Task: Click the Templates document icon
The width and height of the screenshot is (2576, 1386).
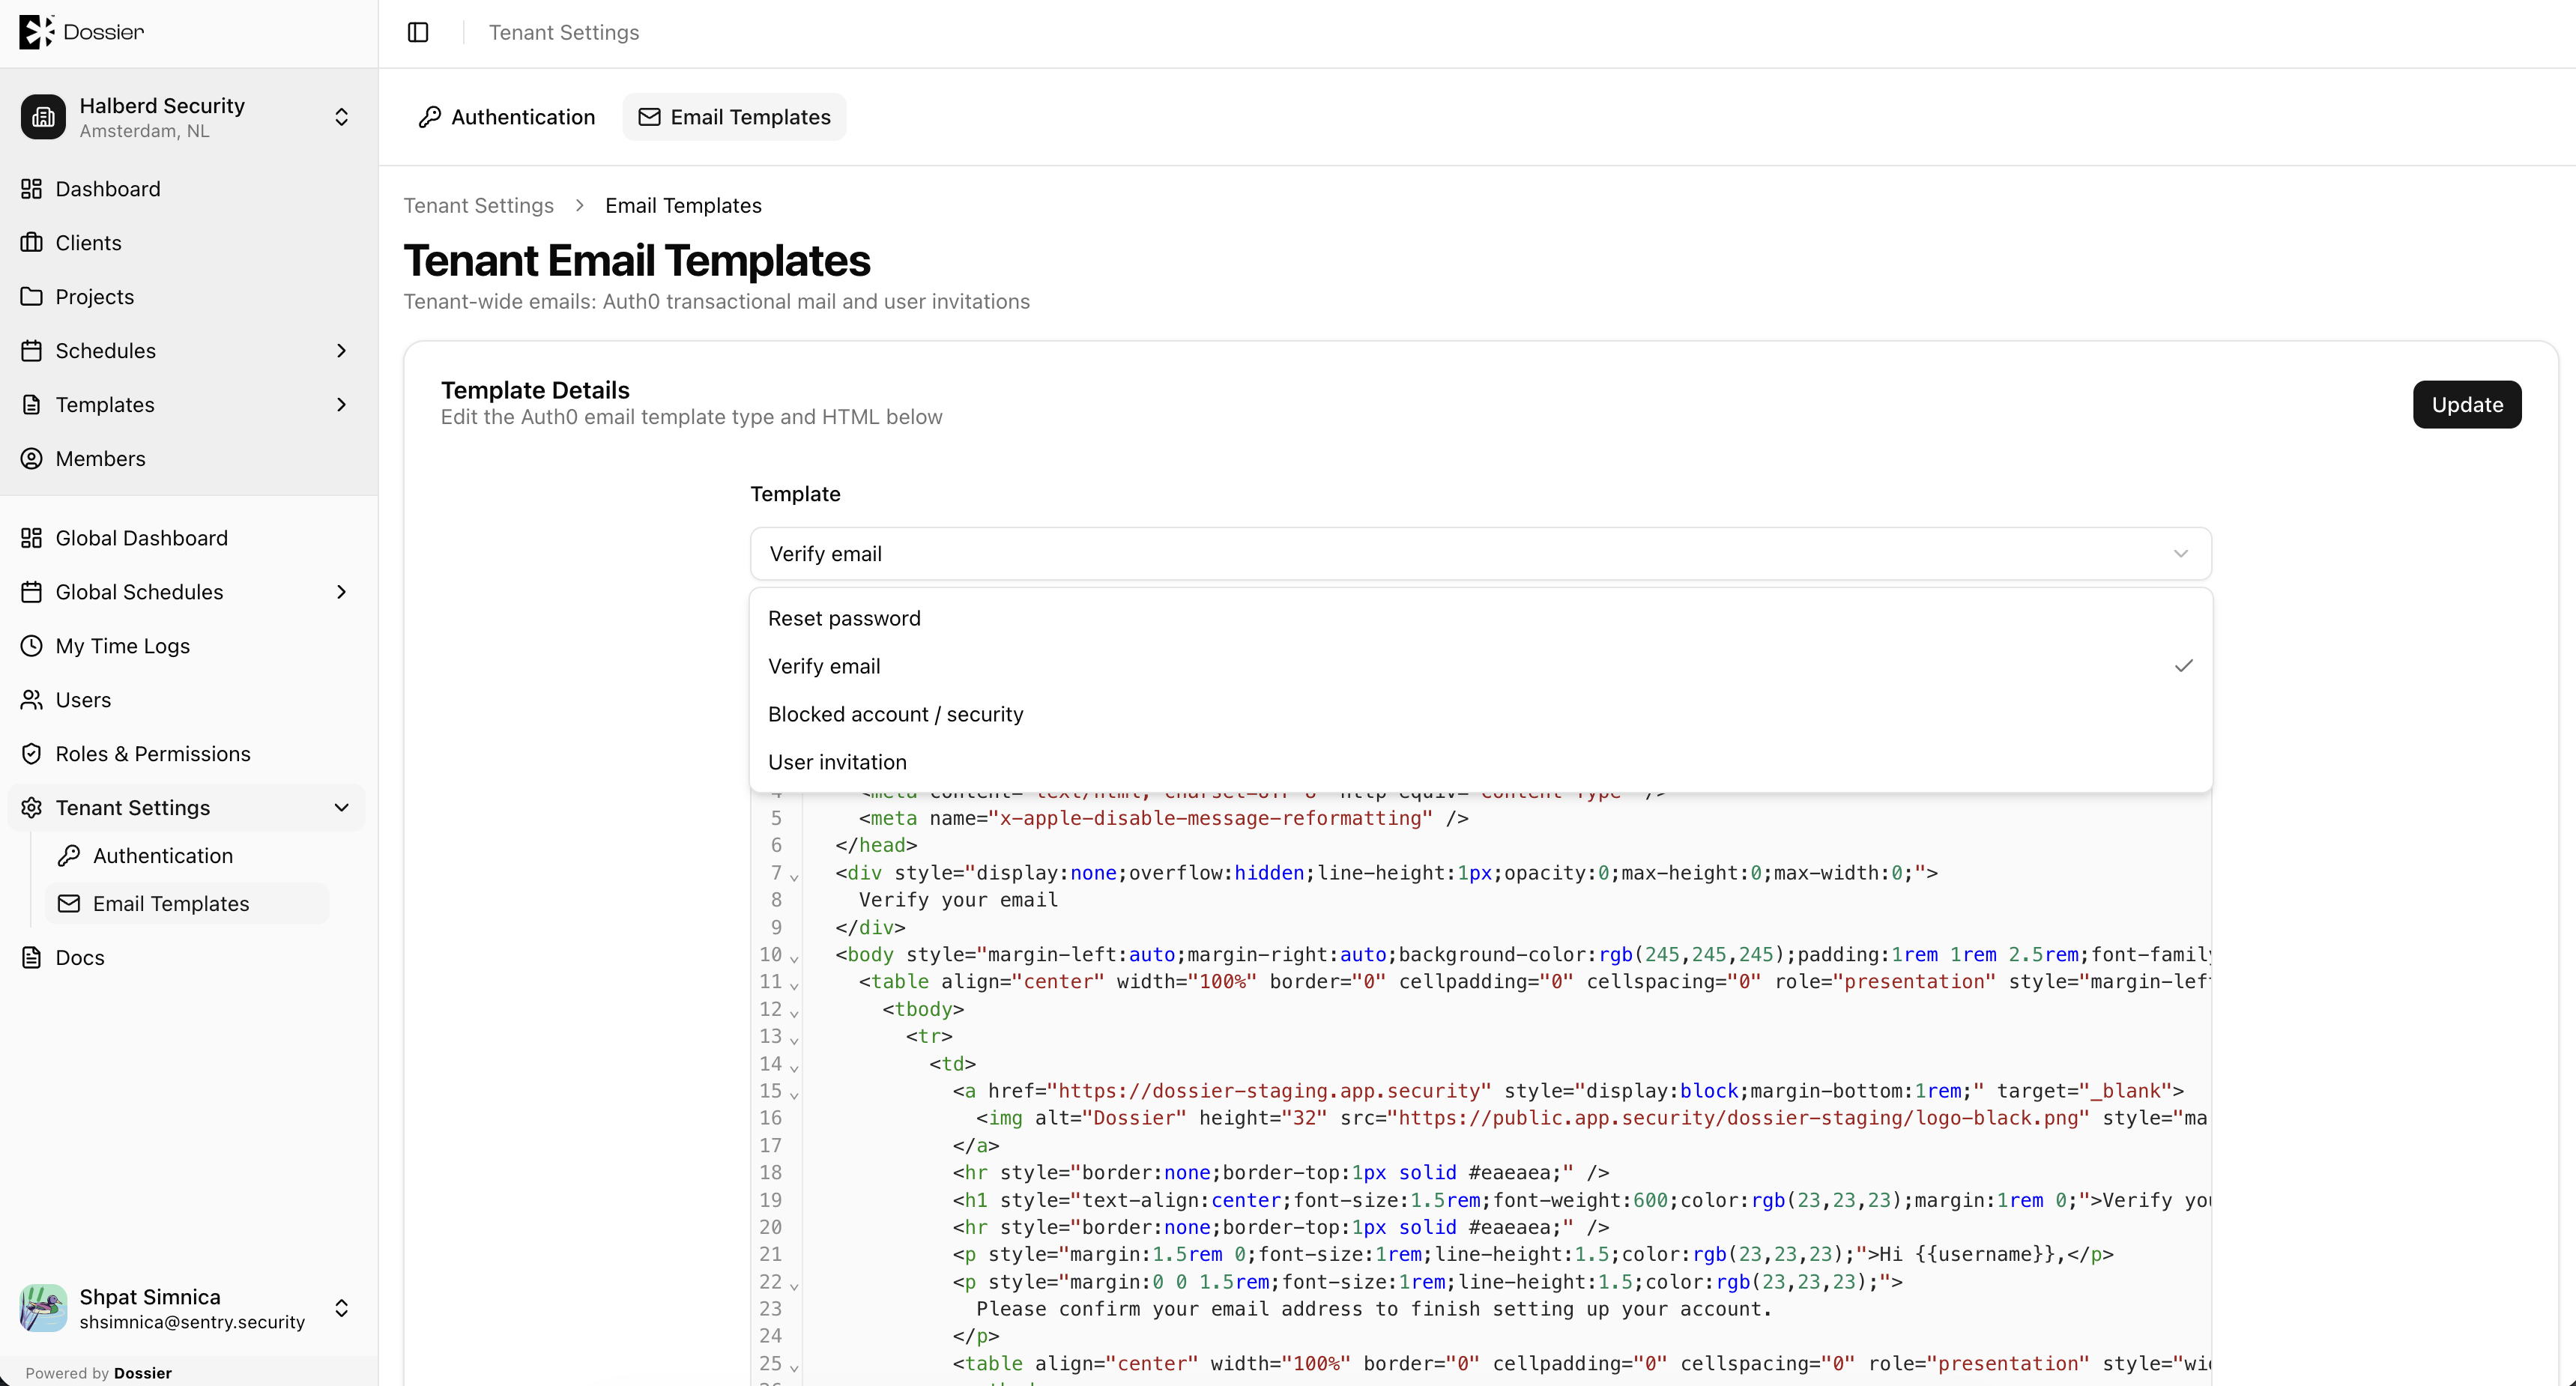Action: click(32, 405)
